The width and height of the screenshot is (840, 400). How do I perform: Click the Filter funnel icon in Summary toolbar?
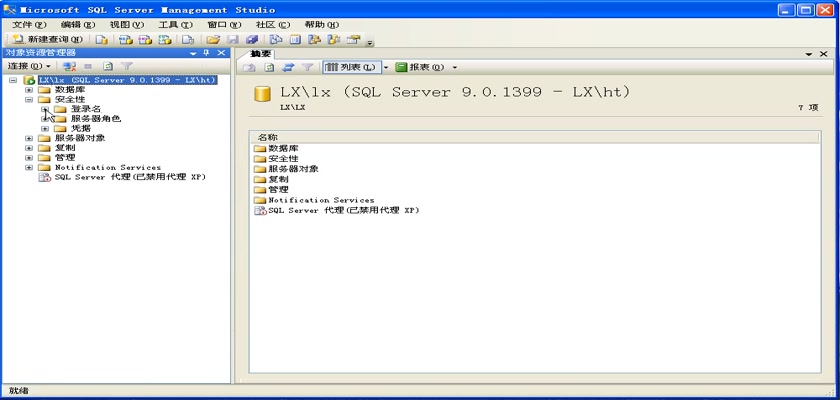(x=308, y=67)
